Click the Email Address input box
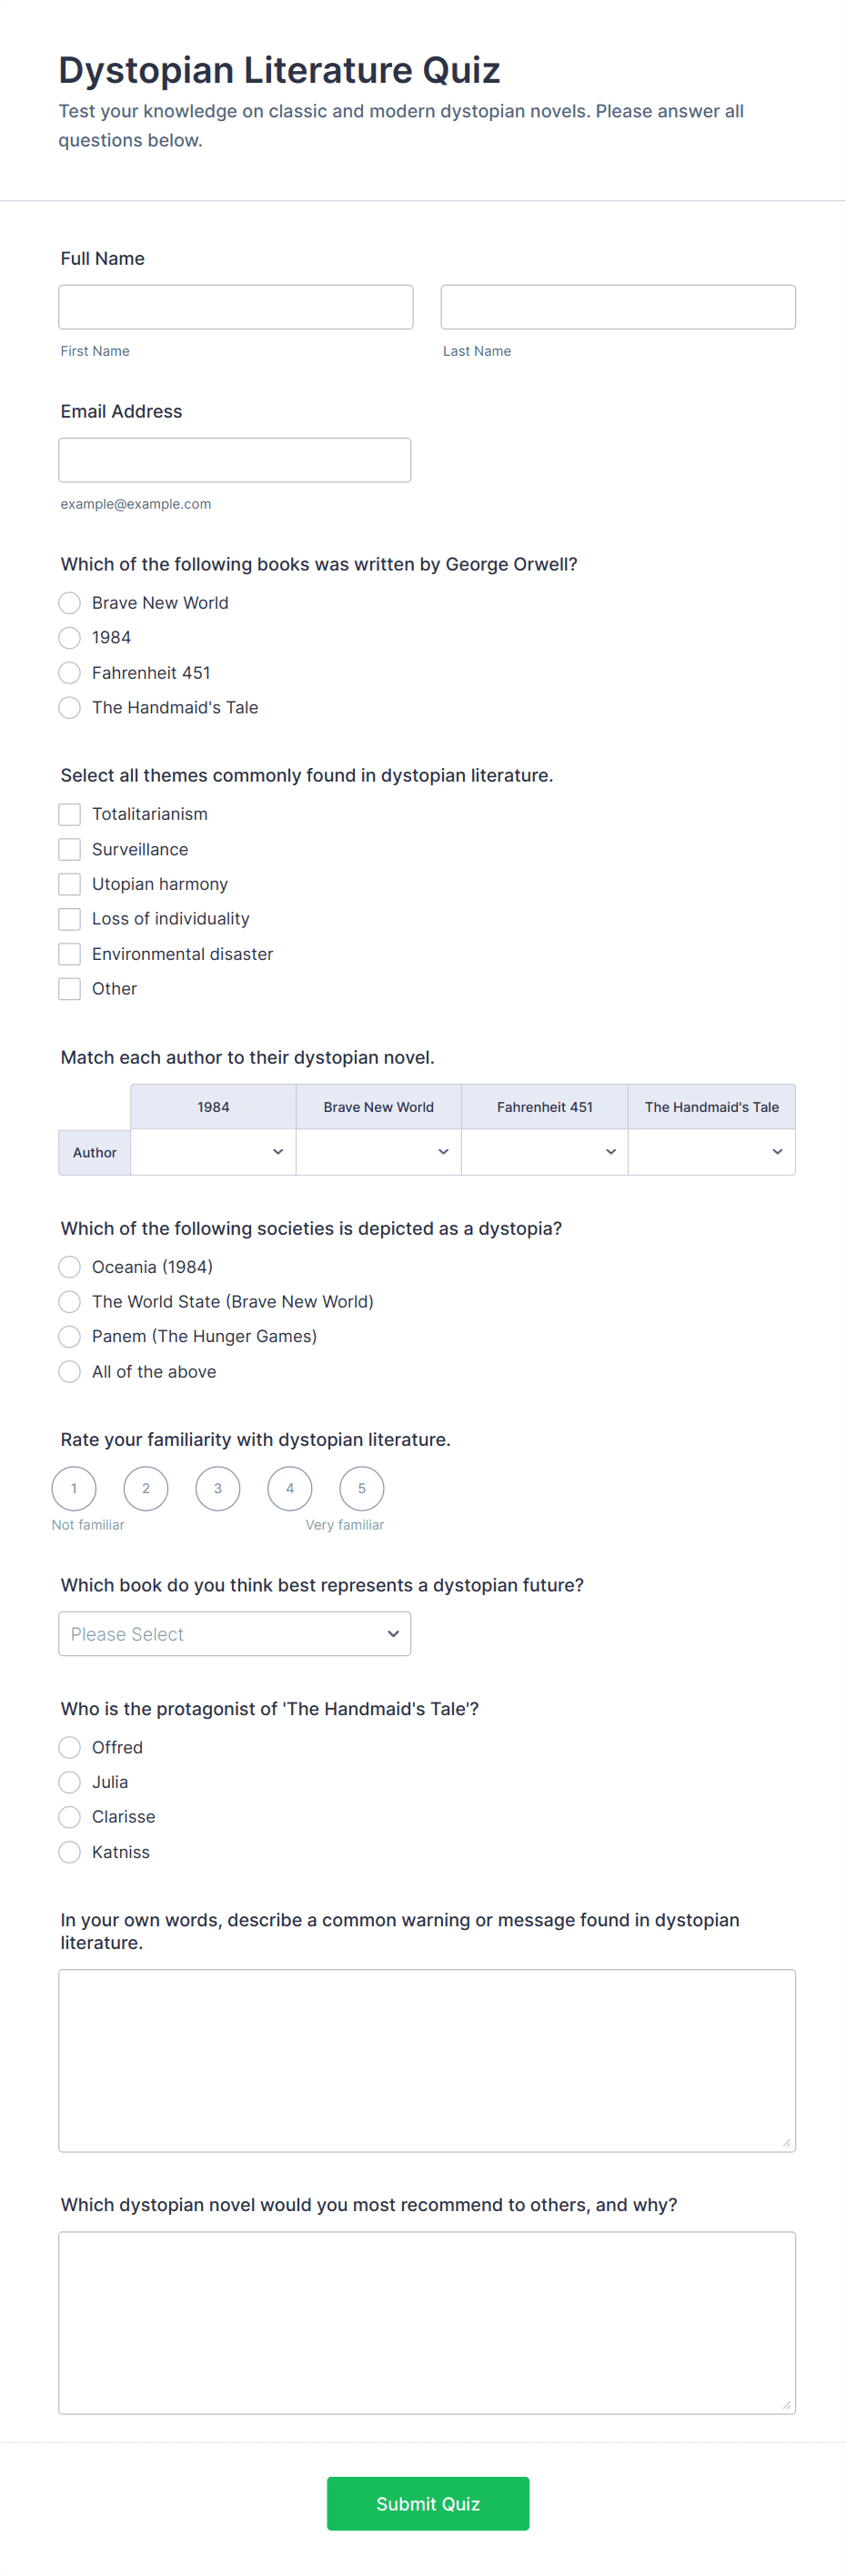This screenshot has height=2576, width=846. click(235, 460)
